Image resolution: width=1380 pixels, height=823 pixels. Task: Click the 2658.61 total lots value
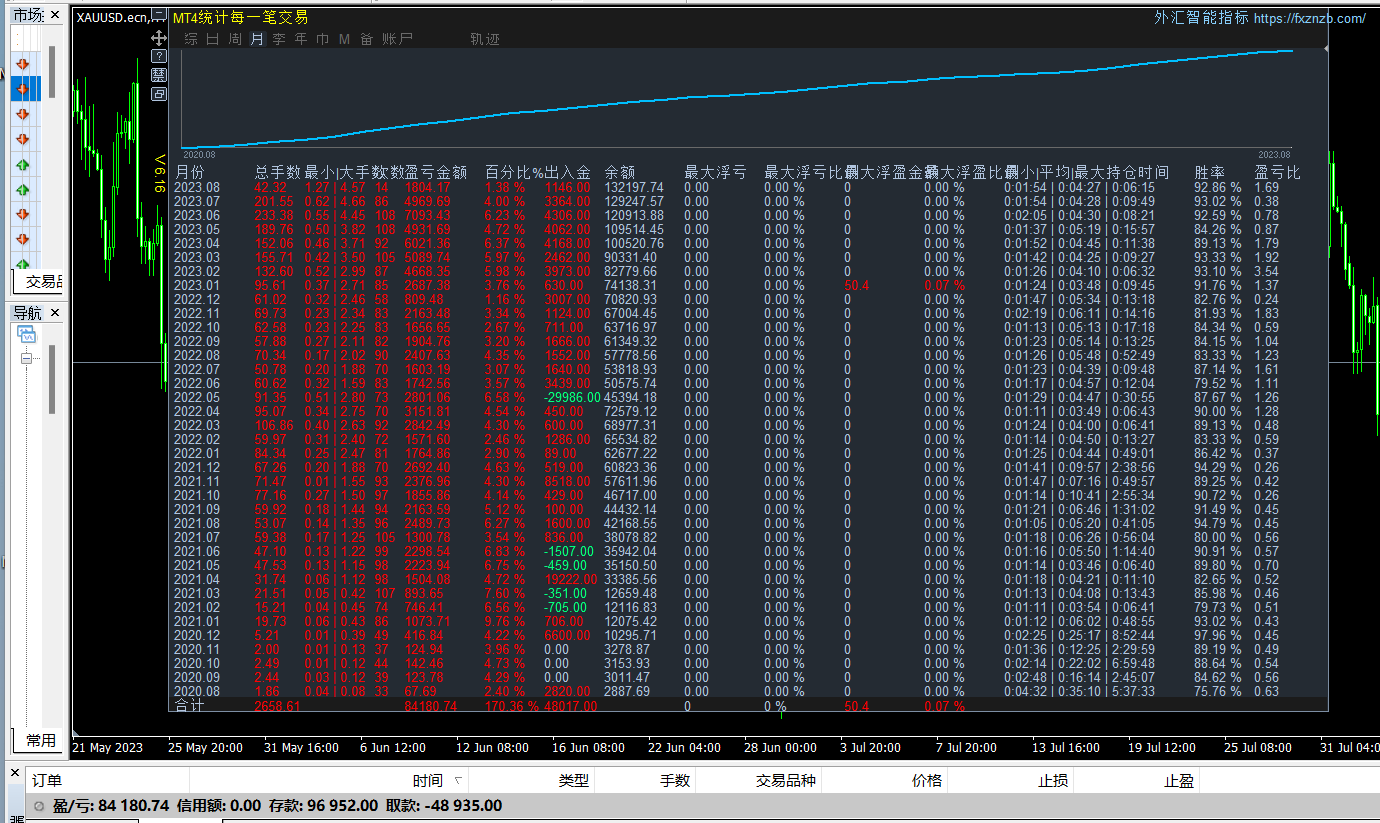tap(277, 706)
